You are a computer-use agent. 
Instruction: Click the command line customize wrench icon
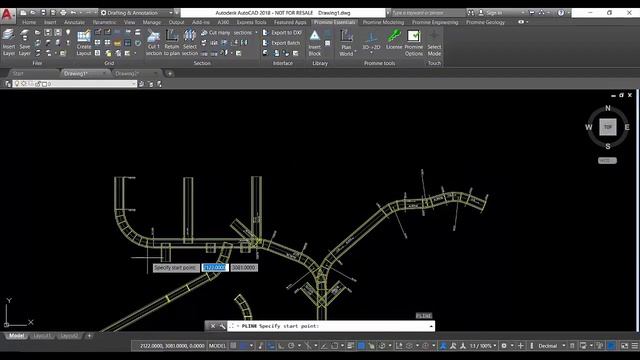click(x=222, y=326)
